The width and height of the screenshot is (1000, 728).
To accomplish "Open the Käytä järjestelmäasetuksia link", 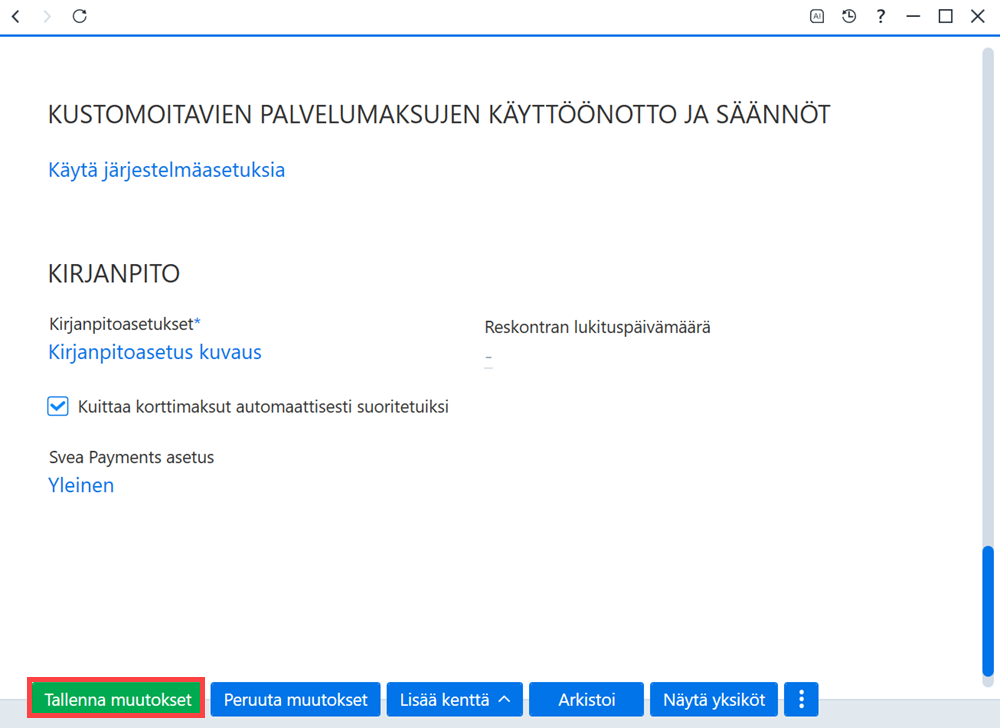I will 166,170.
